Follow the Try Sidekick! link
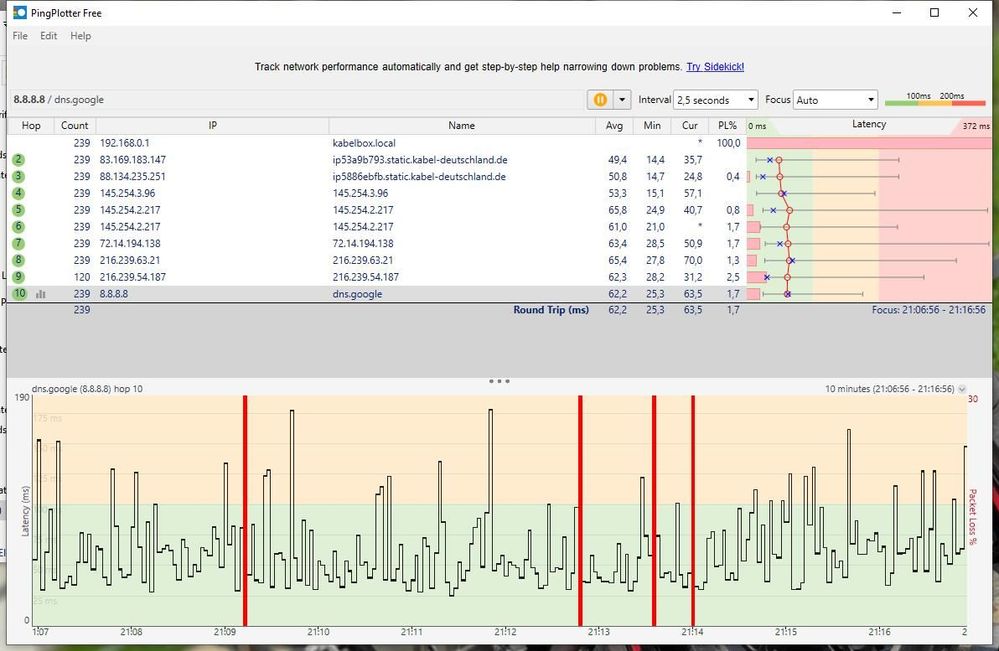The width and height of the screenshot is (999, 651). [x=715, y=66]
